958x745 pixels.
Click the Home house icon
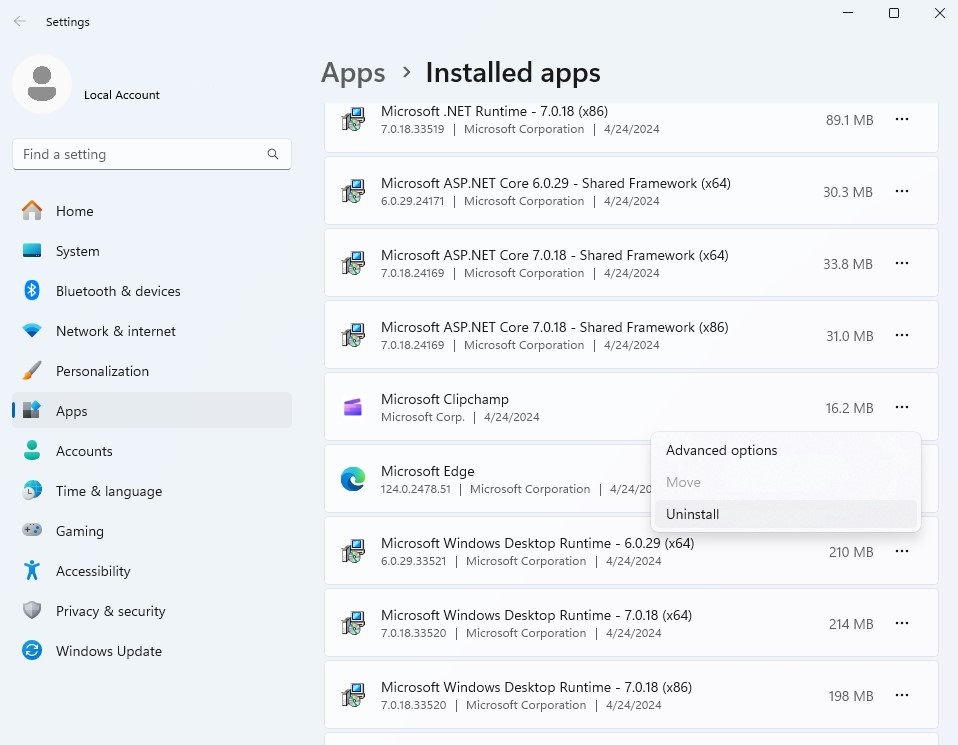coord(32,210)
